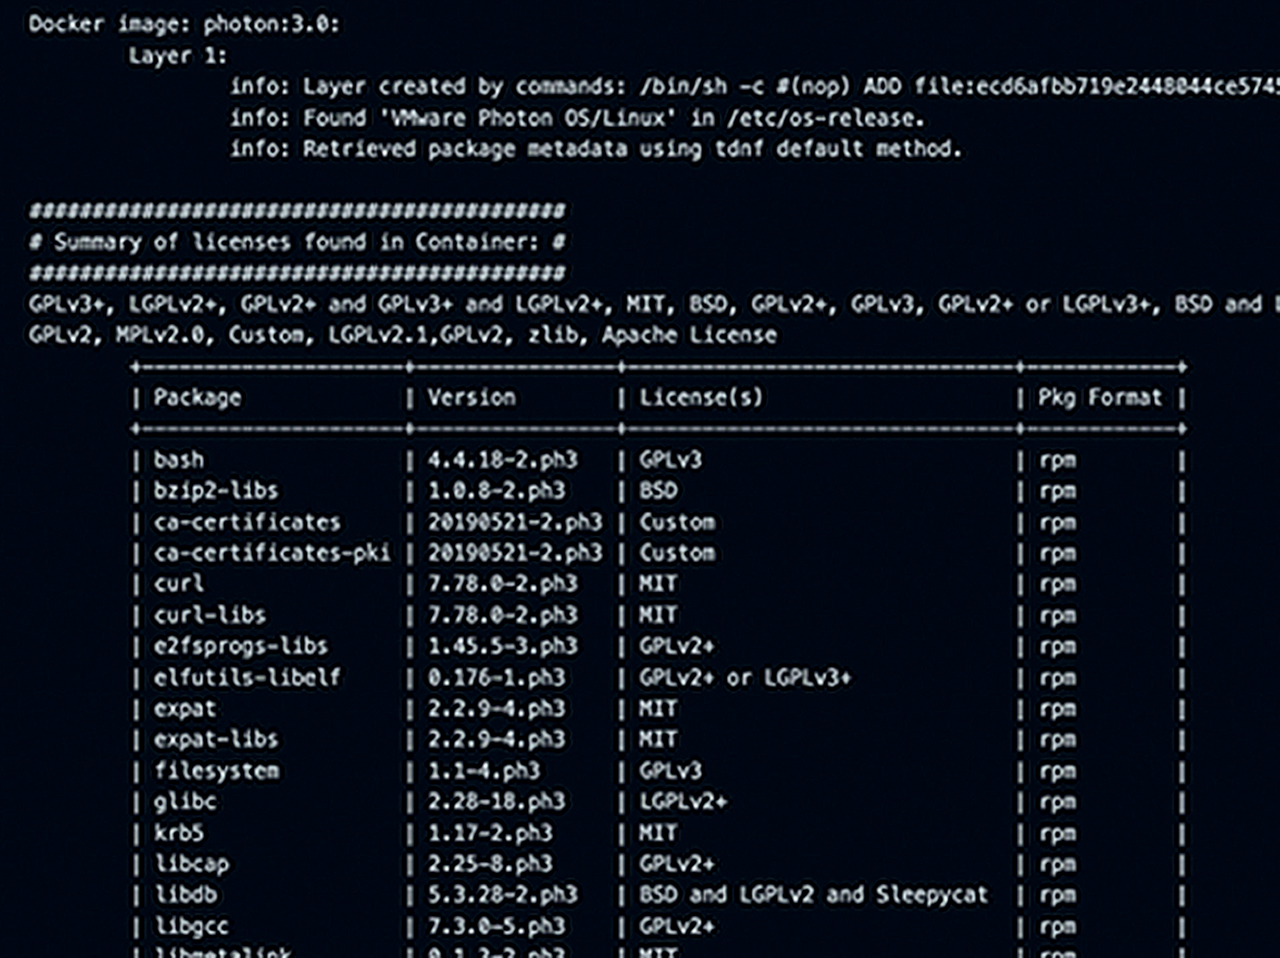
Task: Click the Version column header
Action: tap(471, 397)
